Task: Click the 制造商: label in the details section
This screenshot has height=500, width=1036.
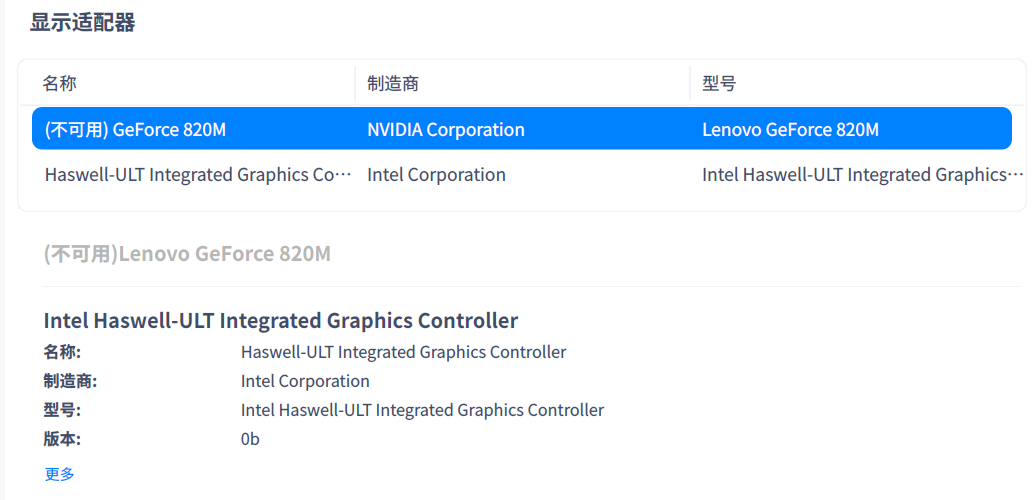Action: coord(70,381)
